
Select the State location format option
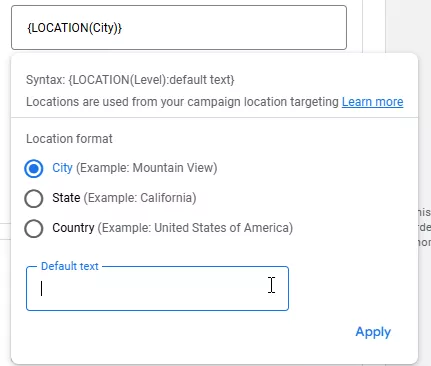click(x=34, y=199)
